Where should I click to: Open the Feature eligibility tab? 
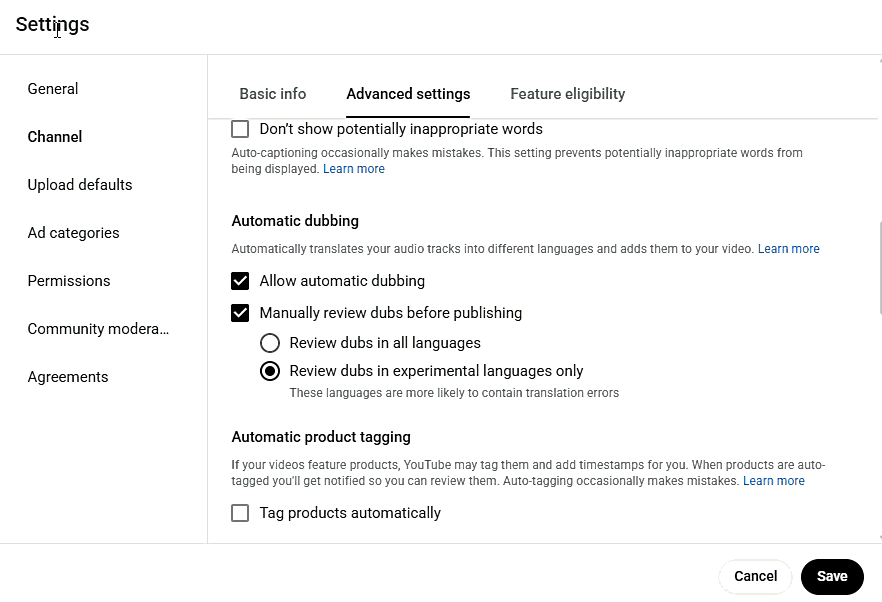567,93
